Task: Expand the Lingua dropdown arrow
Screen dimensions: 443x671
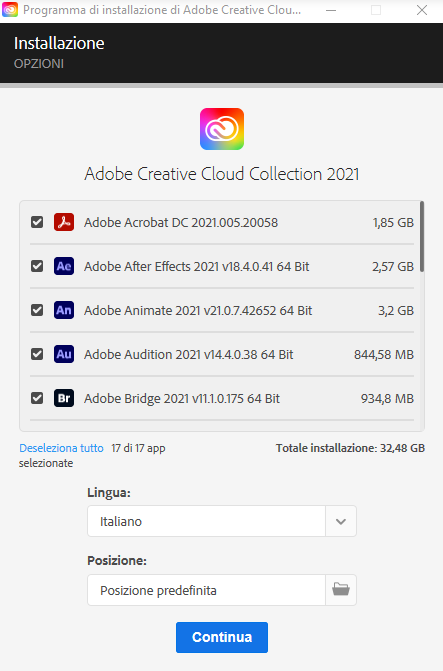Action: (341, 521)
